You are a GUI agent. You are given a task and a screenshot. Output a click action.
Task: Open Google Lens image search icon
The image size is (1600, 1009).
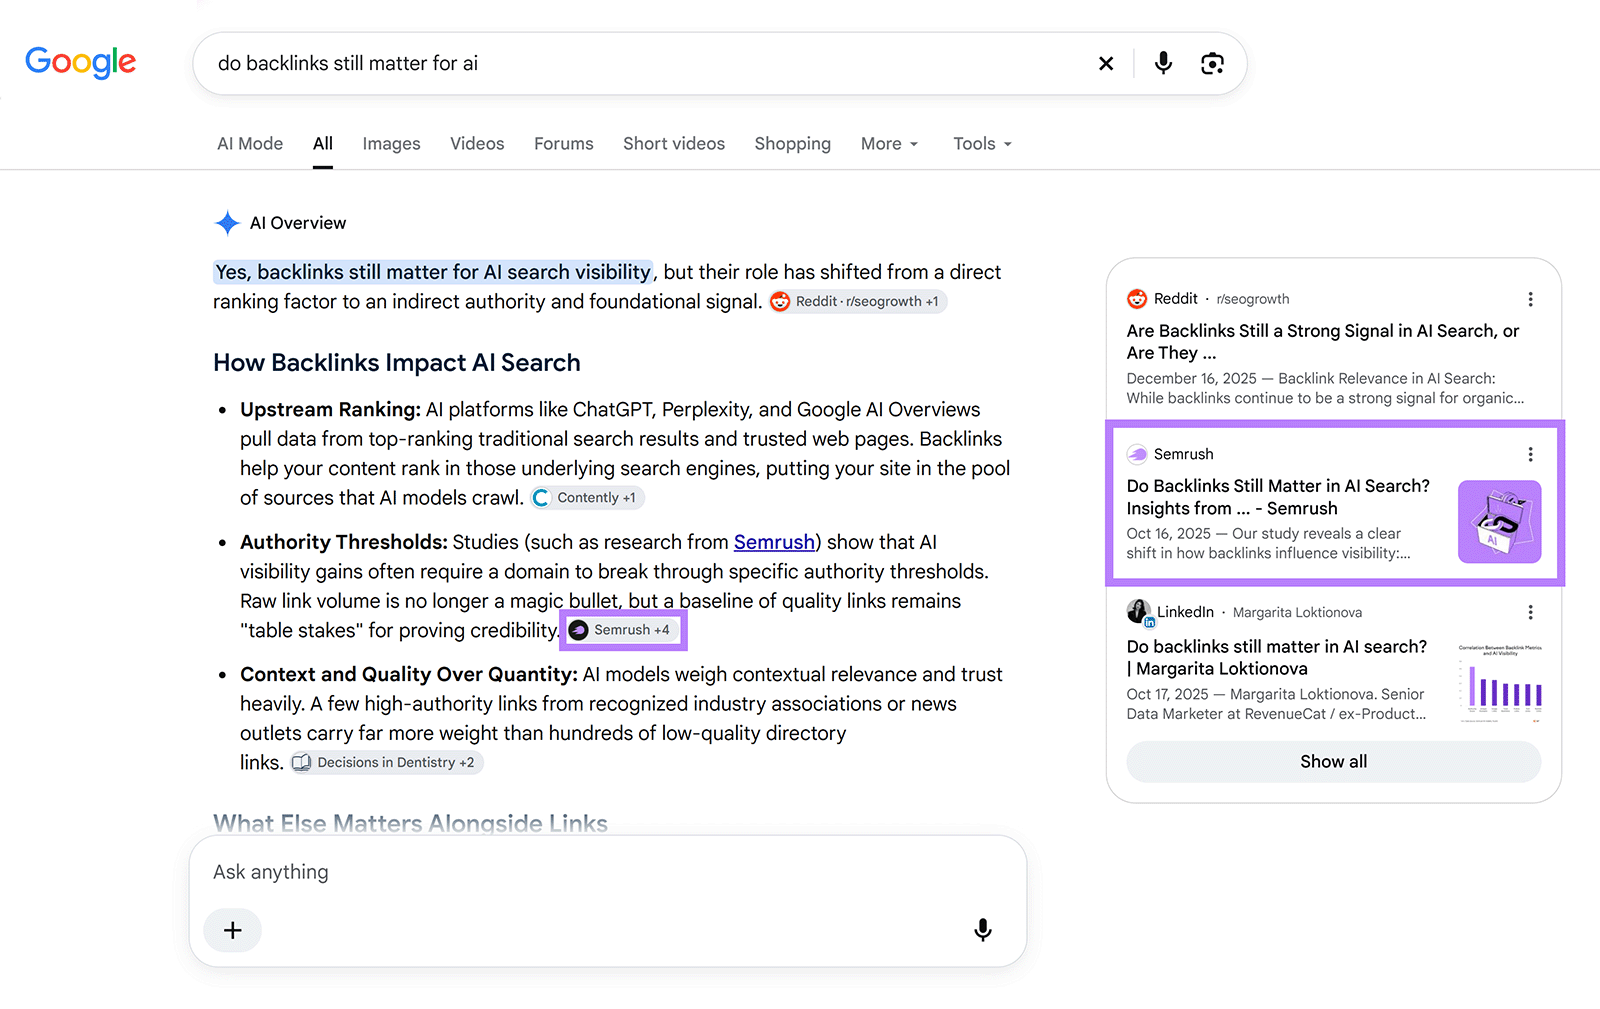(1212, 63)
